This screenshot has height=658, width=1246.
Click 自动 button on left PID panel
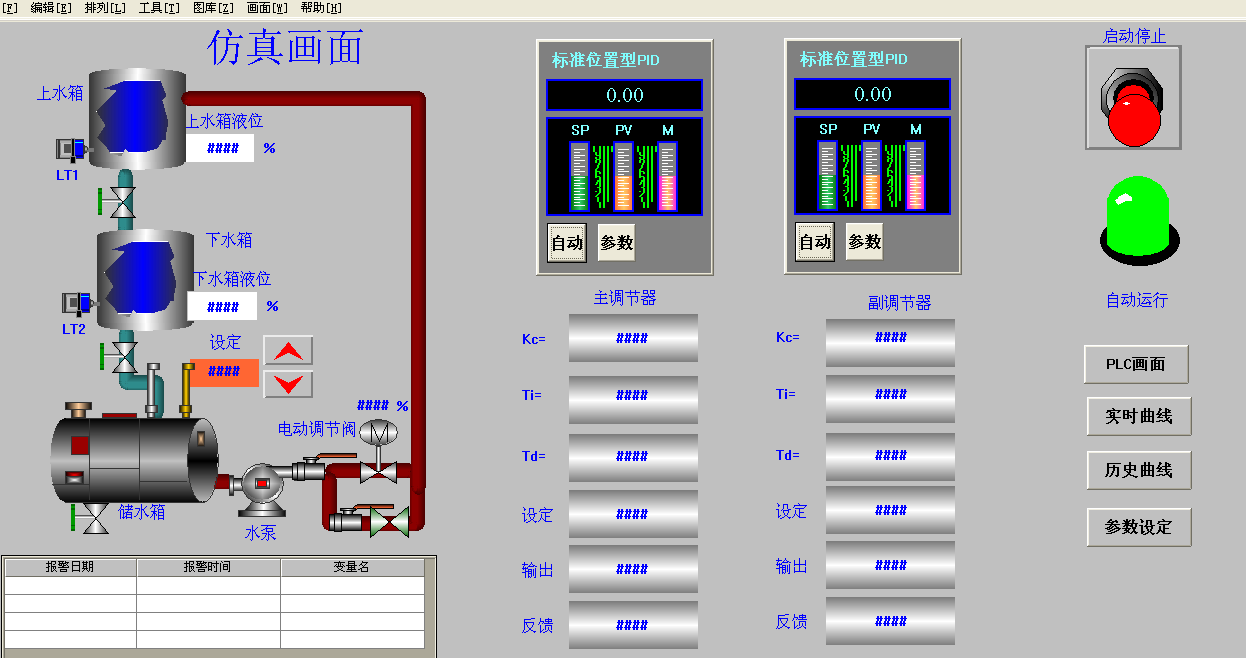[x=567, y=242]
